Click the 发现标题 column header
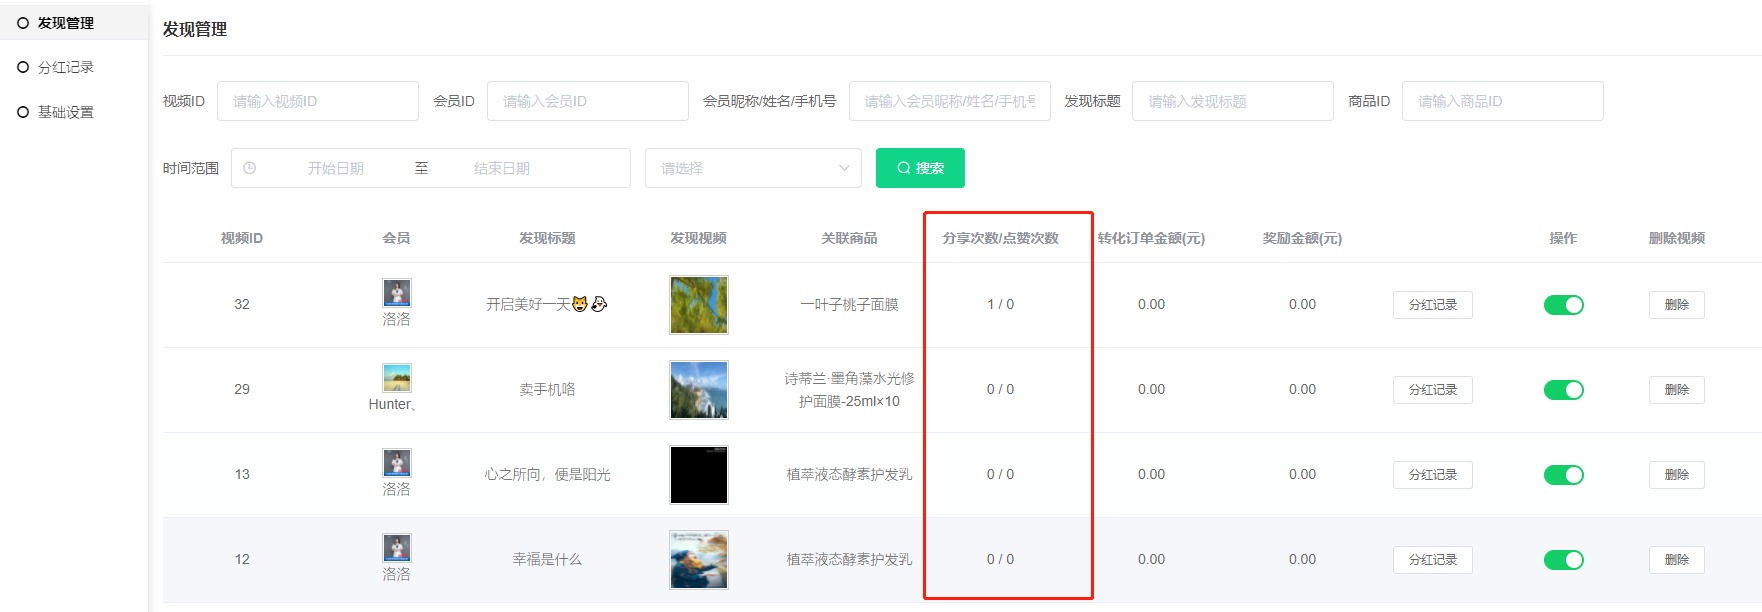The width and height of the screenshot is (1762, 612). click(547, 238)
